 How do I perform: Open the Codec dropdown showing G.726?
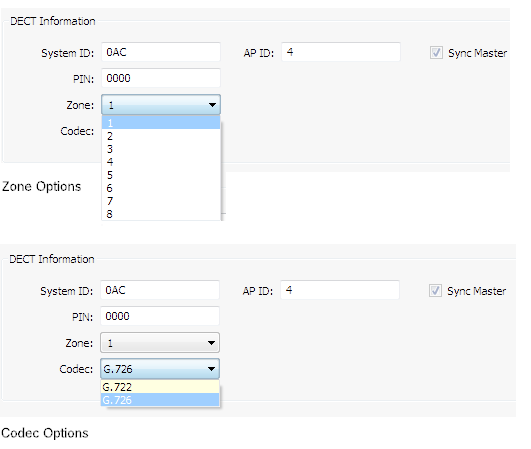pyautogui.click(x=160, y=369)
